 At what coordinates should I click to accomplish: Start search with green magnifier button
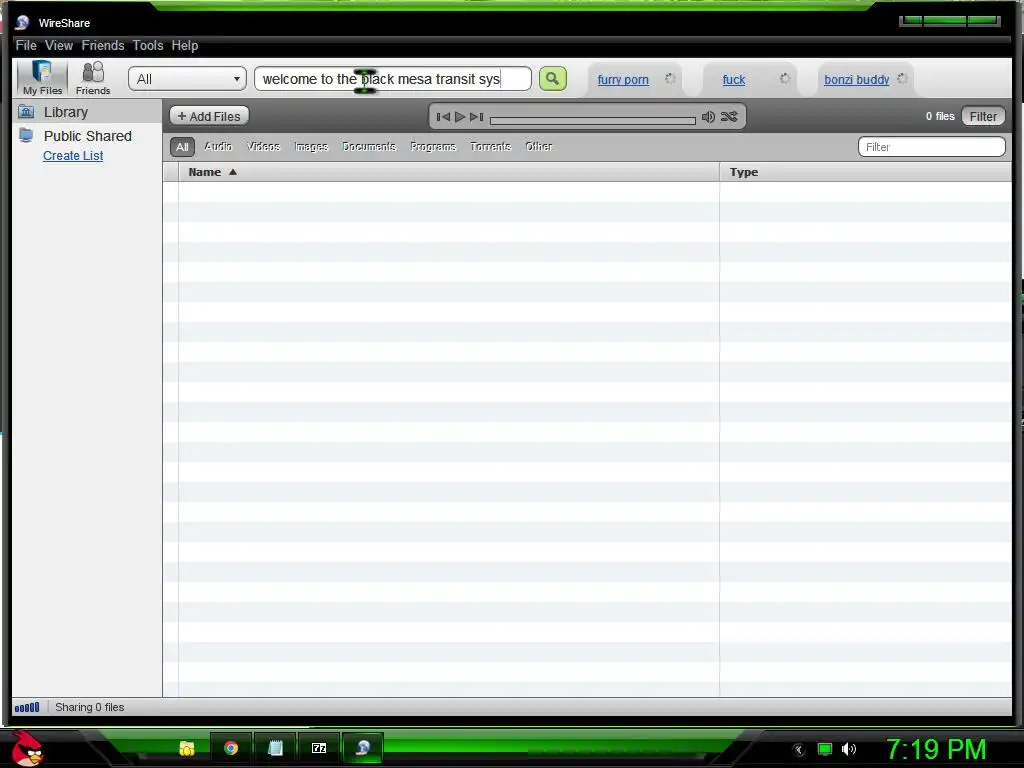coord(552,79)
